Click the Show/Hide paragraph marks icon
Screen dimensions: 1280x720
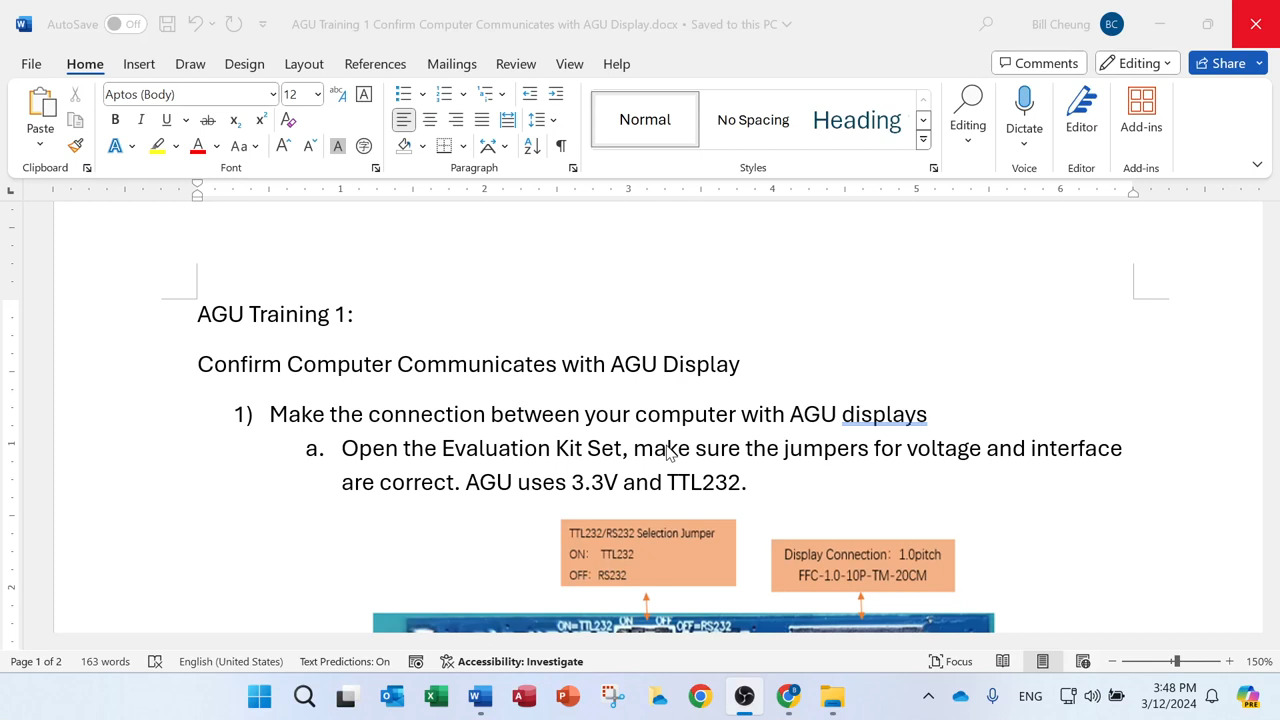pyautogui.click(x=561, y=146)
